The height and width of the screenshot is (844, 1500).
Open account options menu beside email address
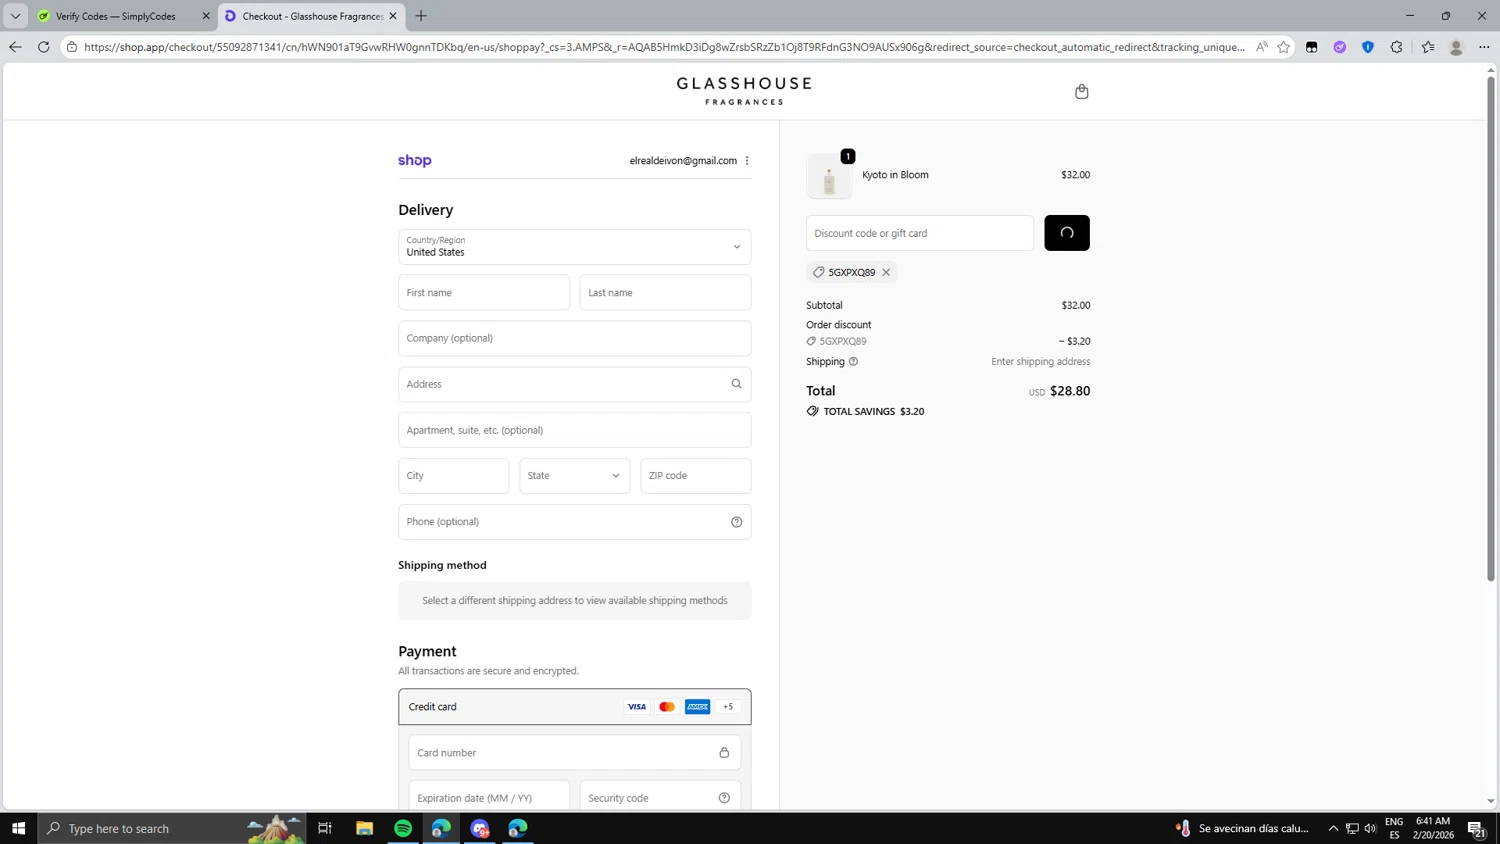coord(747,161)
